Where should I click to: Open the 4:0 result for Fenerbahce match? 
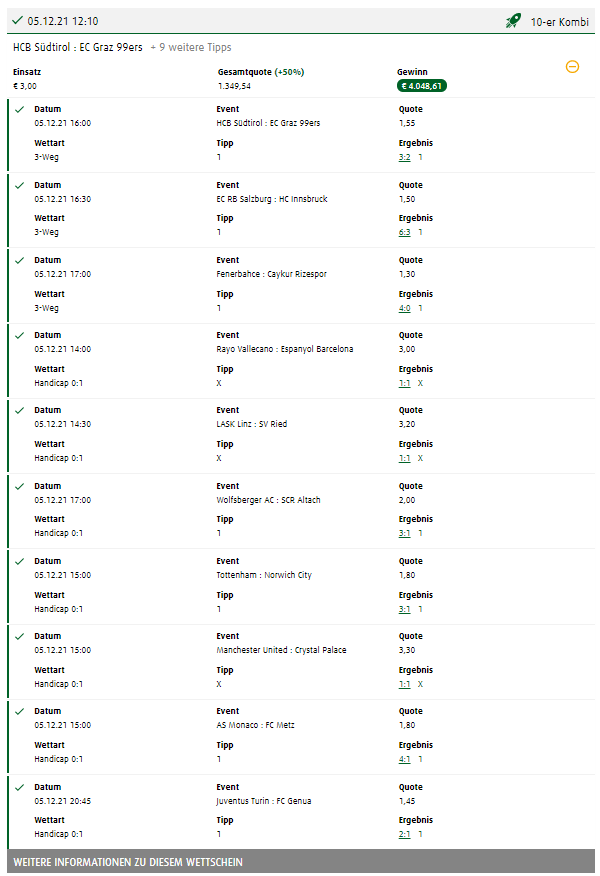[404, 308]
